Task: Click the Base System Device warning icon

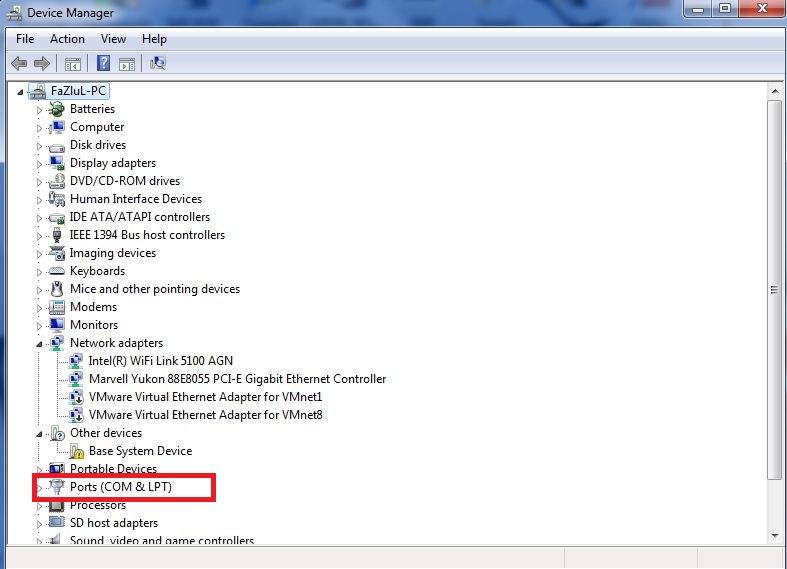Action: click(x=77, y=451)
